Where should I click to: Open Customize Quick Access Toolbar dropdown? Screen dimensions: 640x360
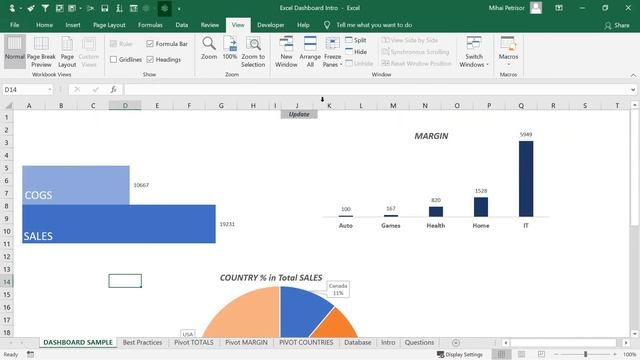(x=179, y=9)
